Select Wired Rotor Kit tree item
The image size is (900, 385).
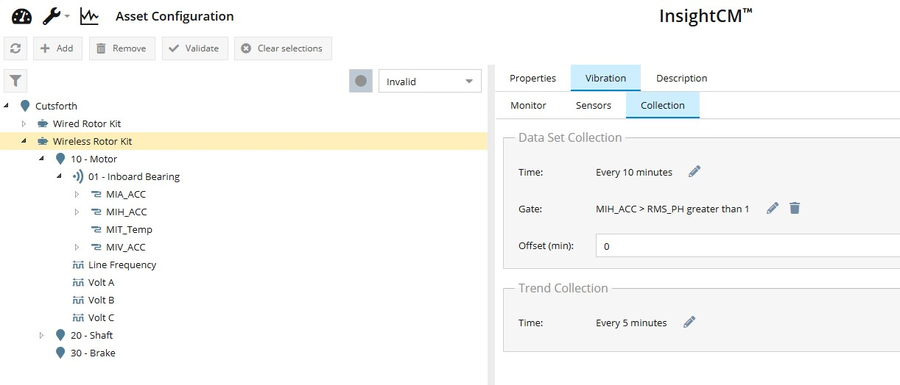click(x=87, y=124)
